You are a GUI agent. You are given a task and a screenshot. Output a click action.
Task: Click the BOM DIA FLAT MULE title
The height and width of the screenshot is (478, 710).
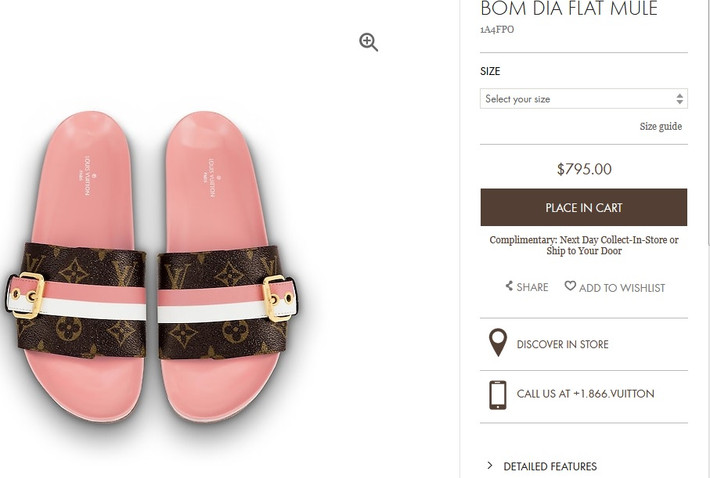pyautogui.click(x=569, y=10)
